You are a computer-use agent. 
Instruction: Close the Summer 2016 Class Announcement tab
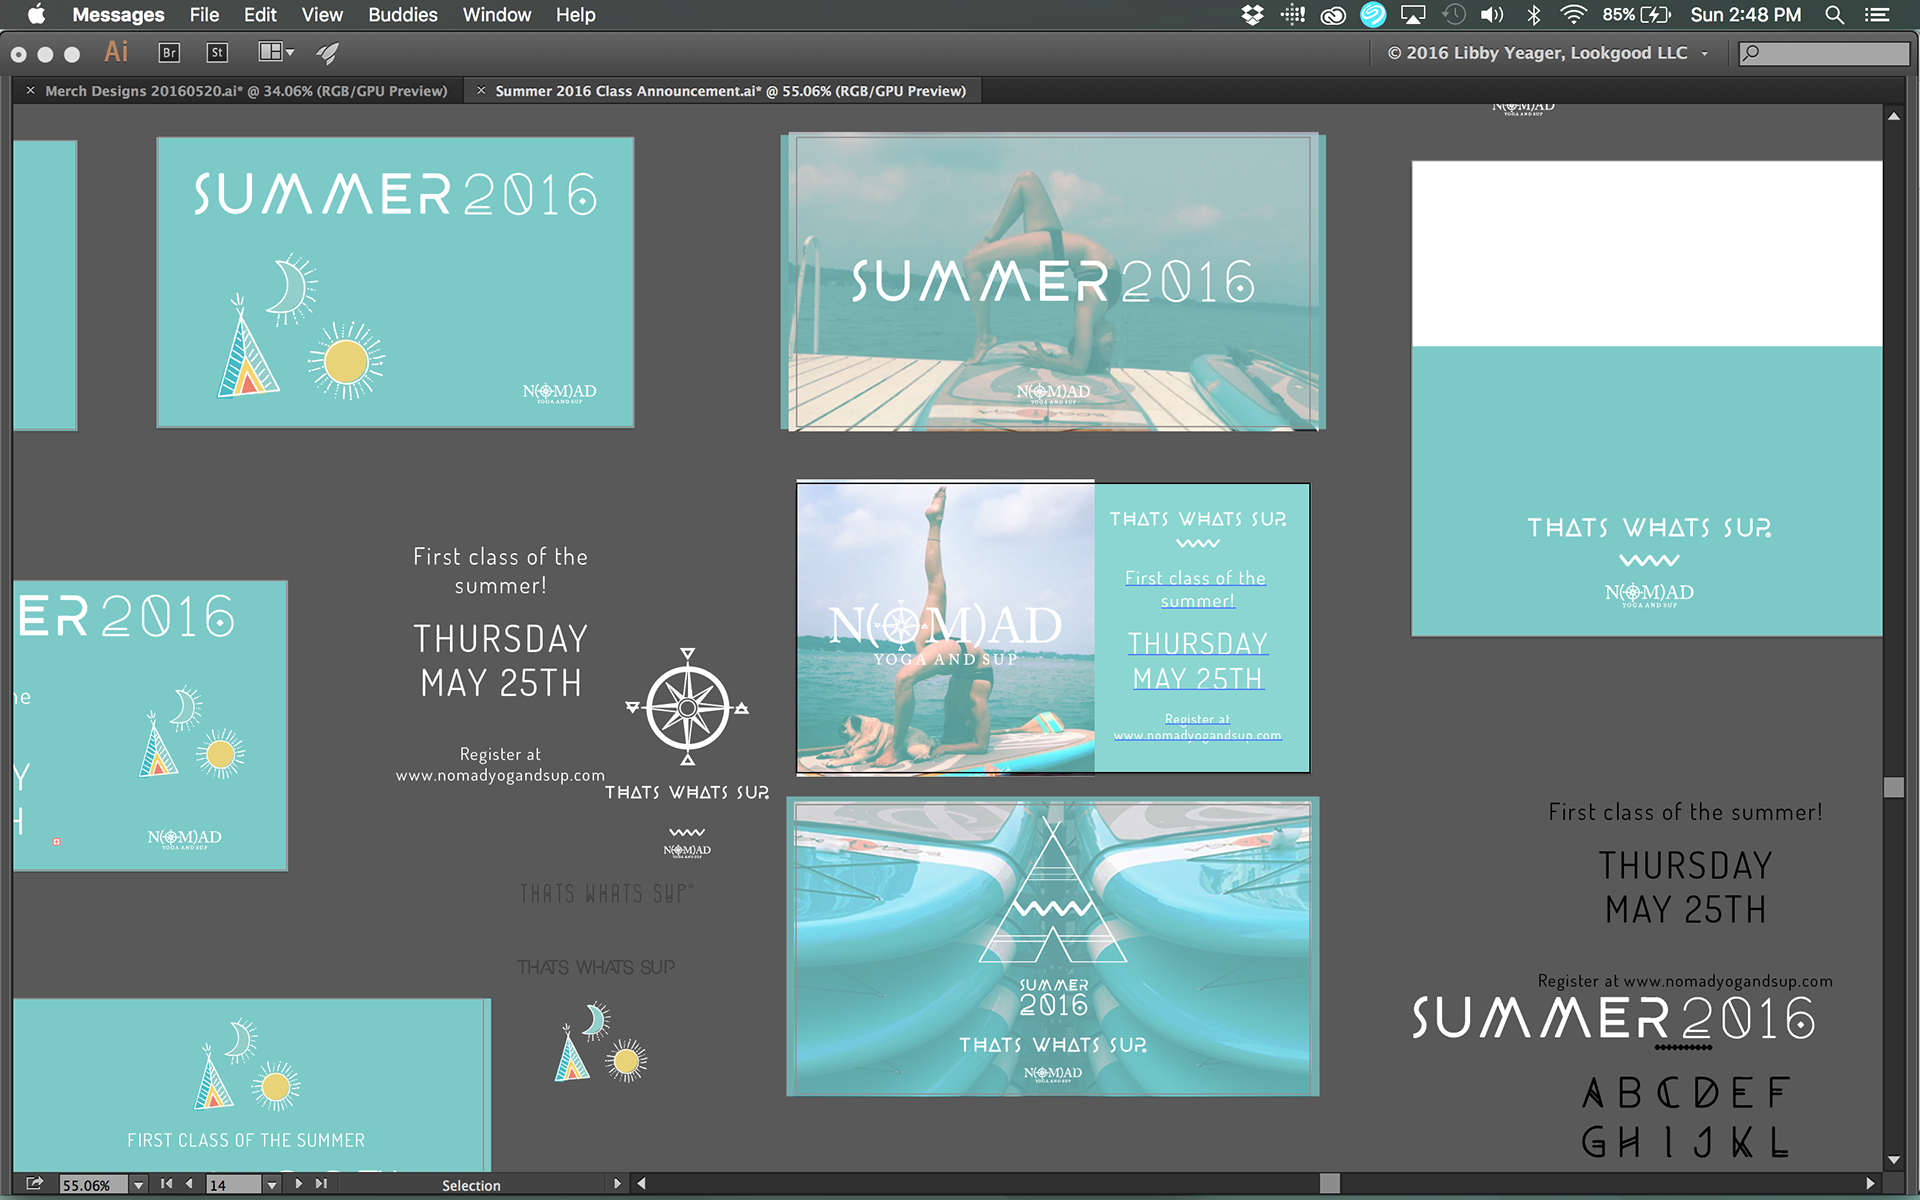click(481, 91)
